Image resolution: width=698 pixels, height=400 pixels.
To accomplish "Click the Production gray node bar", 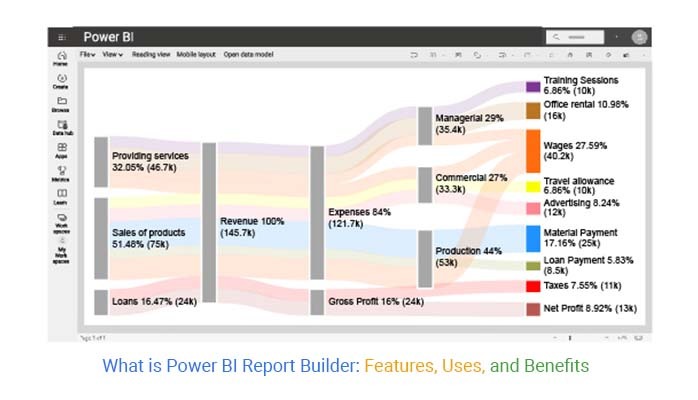I will point(425,259).
